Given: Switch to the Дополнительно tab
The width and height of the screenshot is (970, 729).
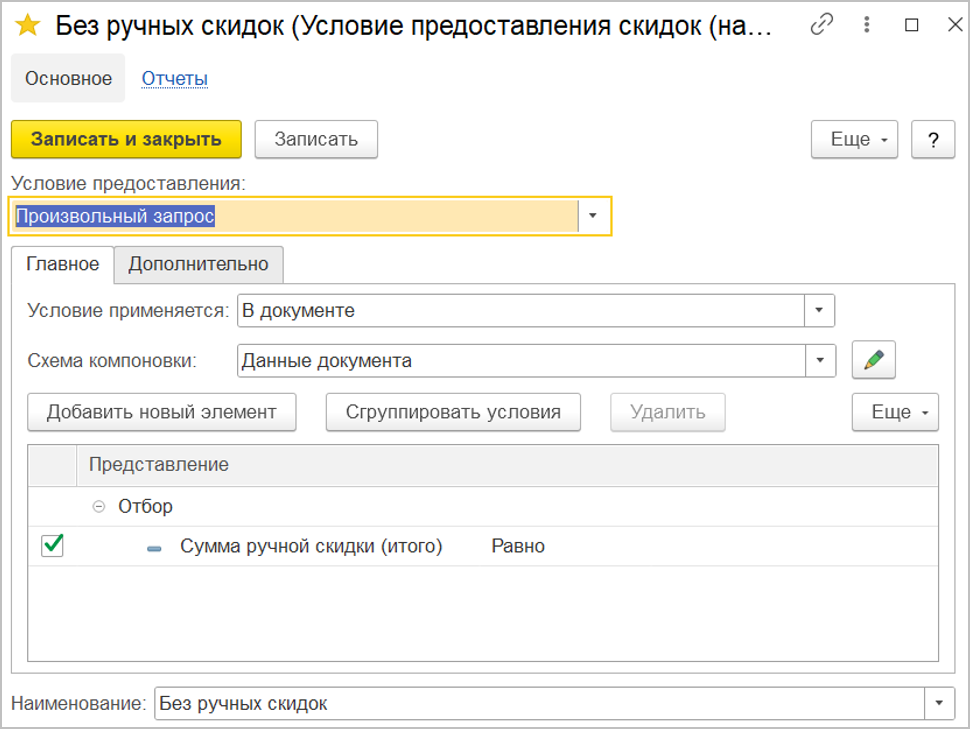Looking at the screenshot, I should (198, 265).
